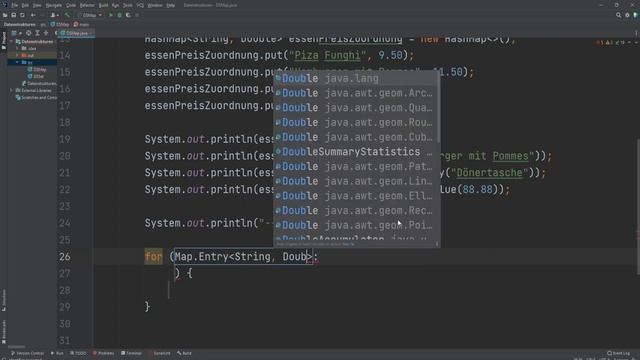
Task: Choose Double java.awt.geom.Pat suggestion
Action: coord(355,167)
